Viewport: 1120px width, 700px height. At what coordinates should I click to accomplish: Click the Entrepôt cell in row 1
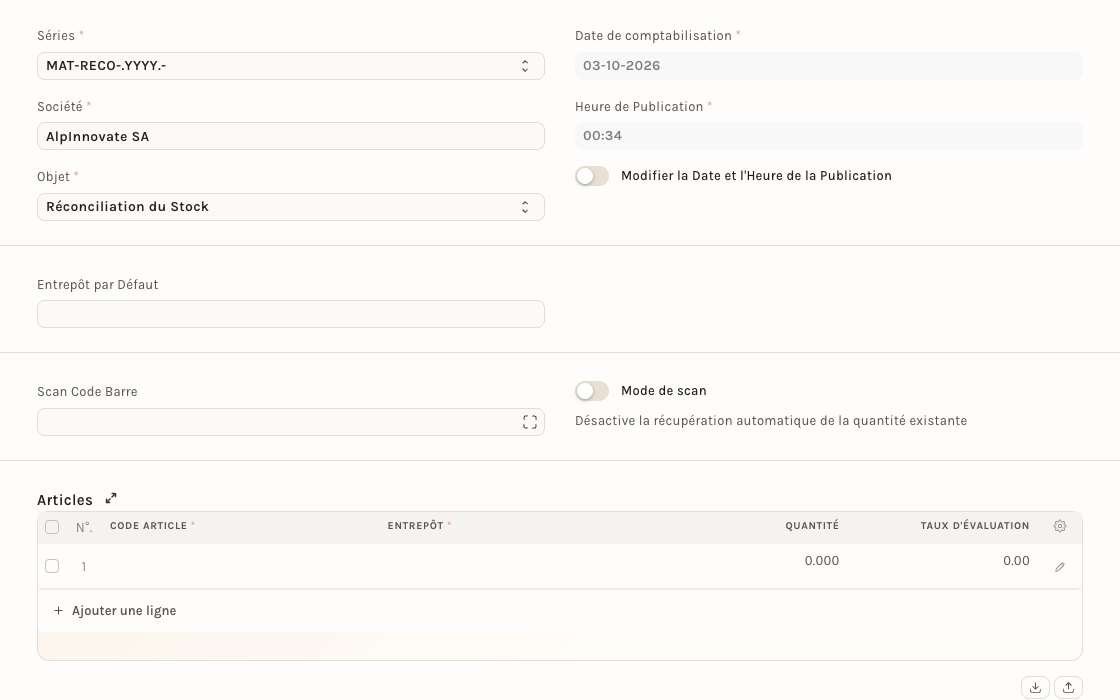520,566
